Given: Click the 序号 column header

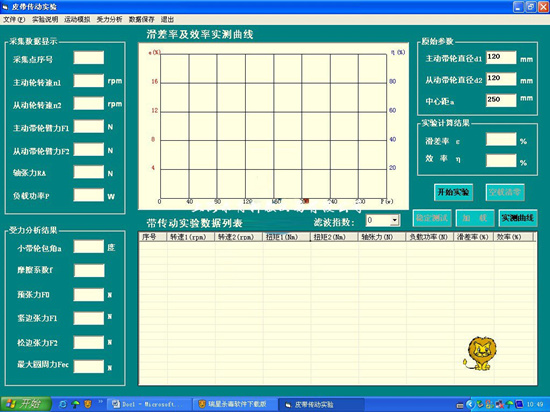Looking at the screenshot, I should pyautogui.click(x=153, y=237).
